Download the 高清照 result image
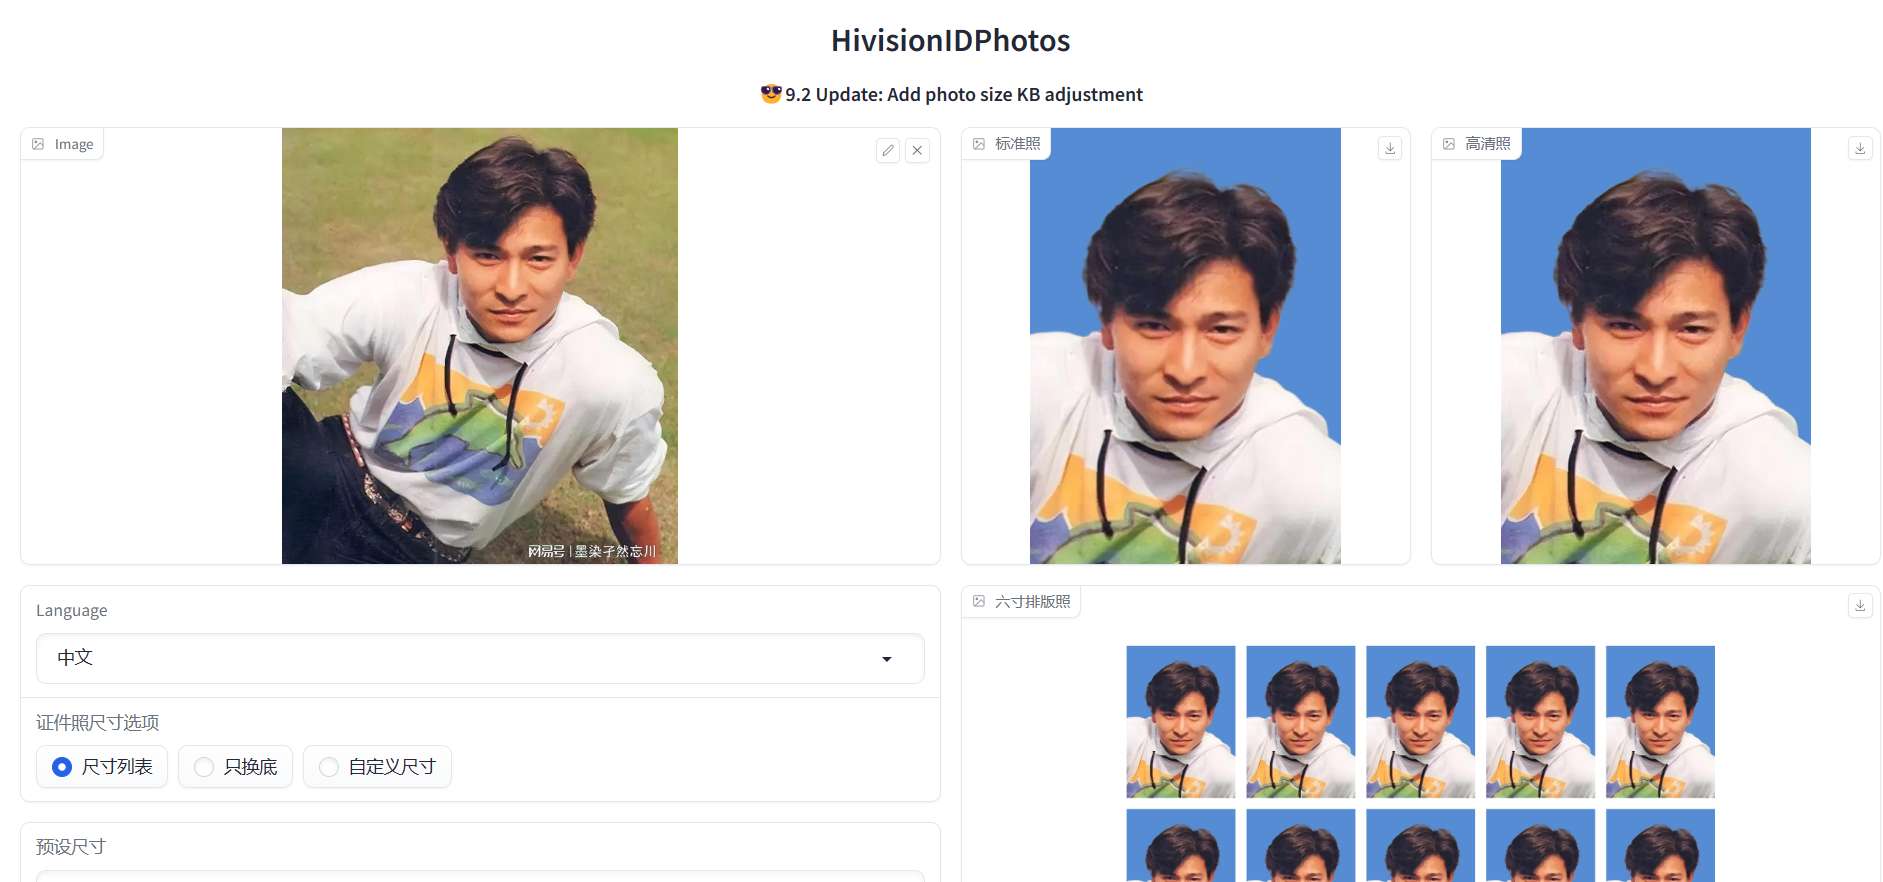The height and width of the screenshot is (882, 1883). [1860, 148]
